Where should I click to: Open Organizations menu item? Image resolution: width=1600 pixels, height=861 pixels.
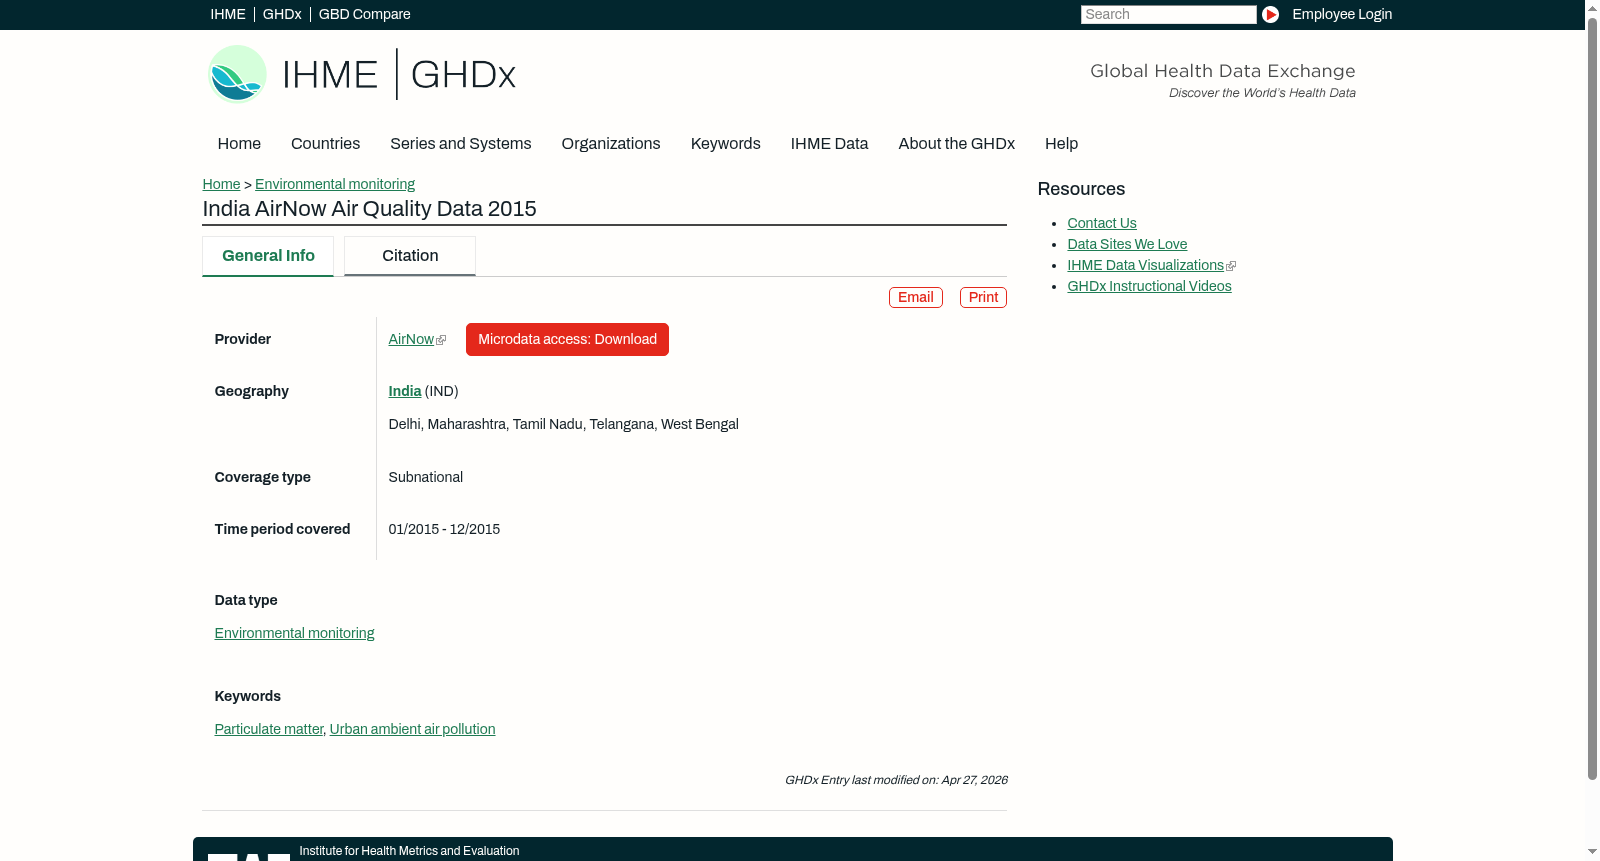click(x=611, y=144)
